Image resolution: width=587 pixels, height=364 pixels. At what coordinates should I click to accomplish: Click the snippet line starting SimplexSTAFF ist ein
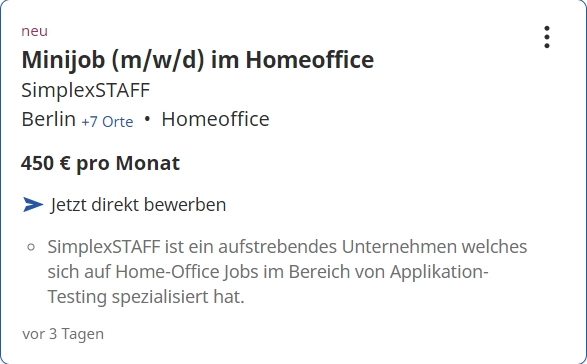pos(287,247)
